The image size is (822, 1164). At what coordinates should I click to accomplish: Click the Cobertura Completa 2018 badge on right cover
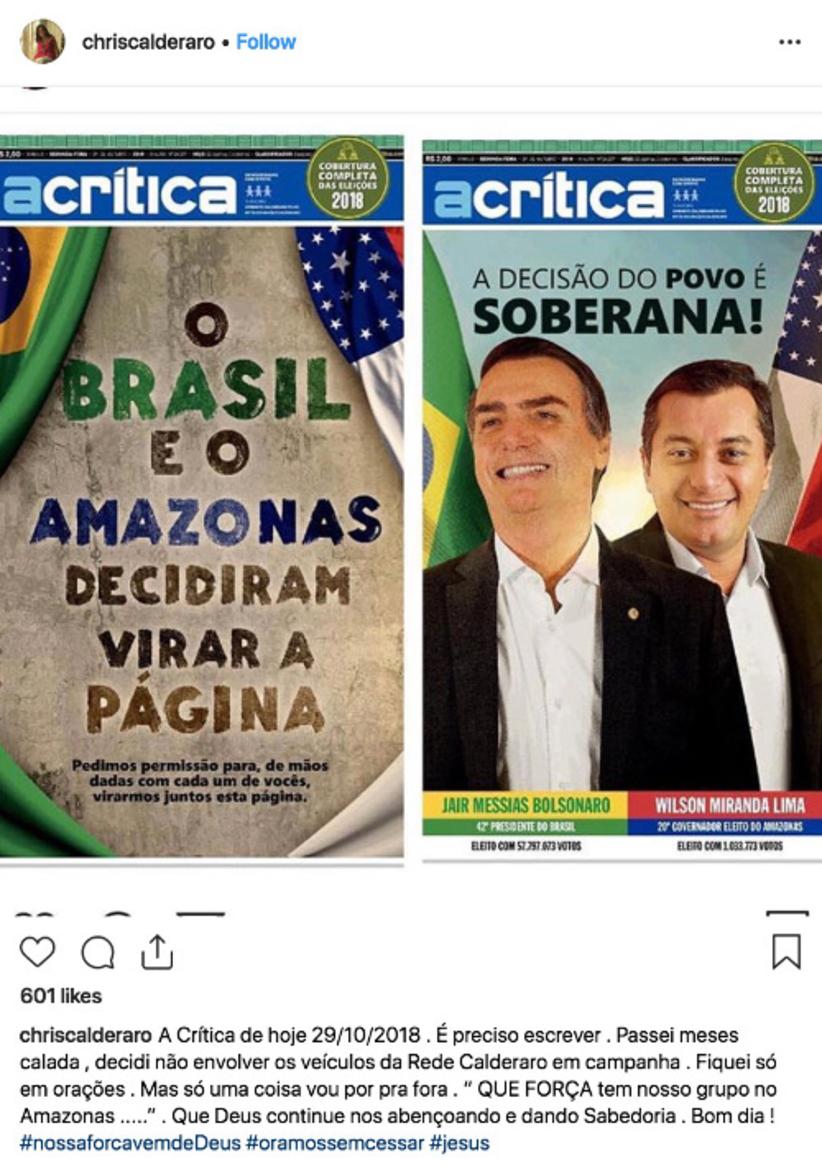[x=774, y=183]
